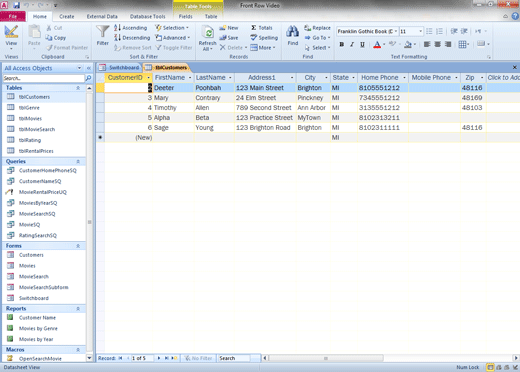Click Toggle Filter

174,48
